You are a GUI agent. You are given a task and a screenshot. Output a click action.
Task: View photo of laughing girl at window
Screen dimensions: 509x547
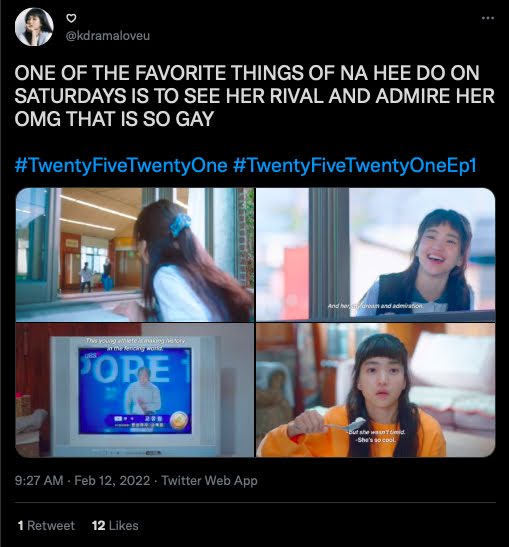click(x=375, y=255)
